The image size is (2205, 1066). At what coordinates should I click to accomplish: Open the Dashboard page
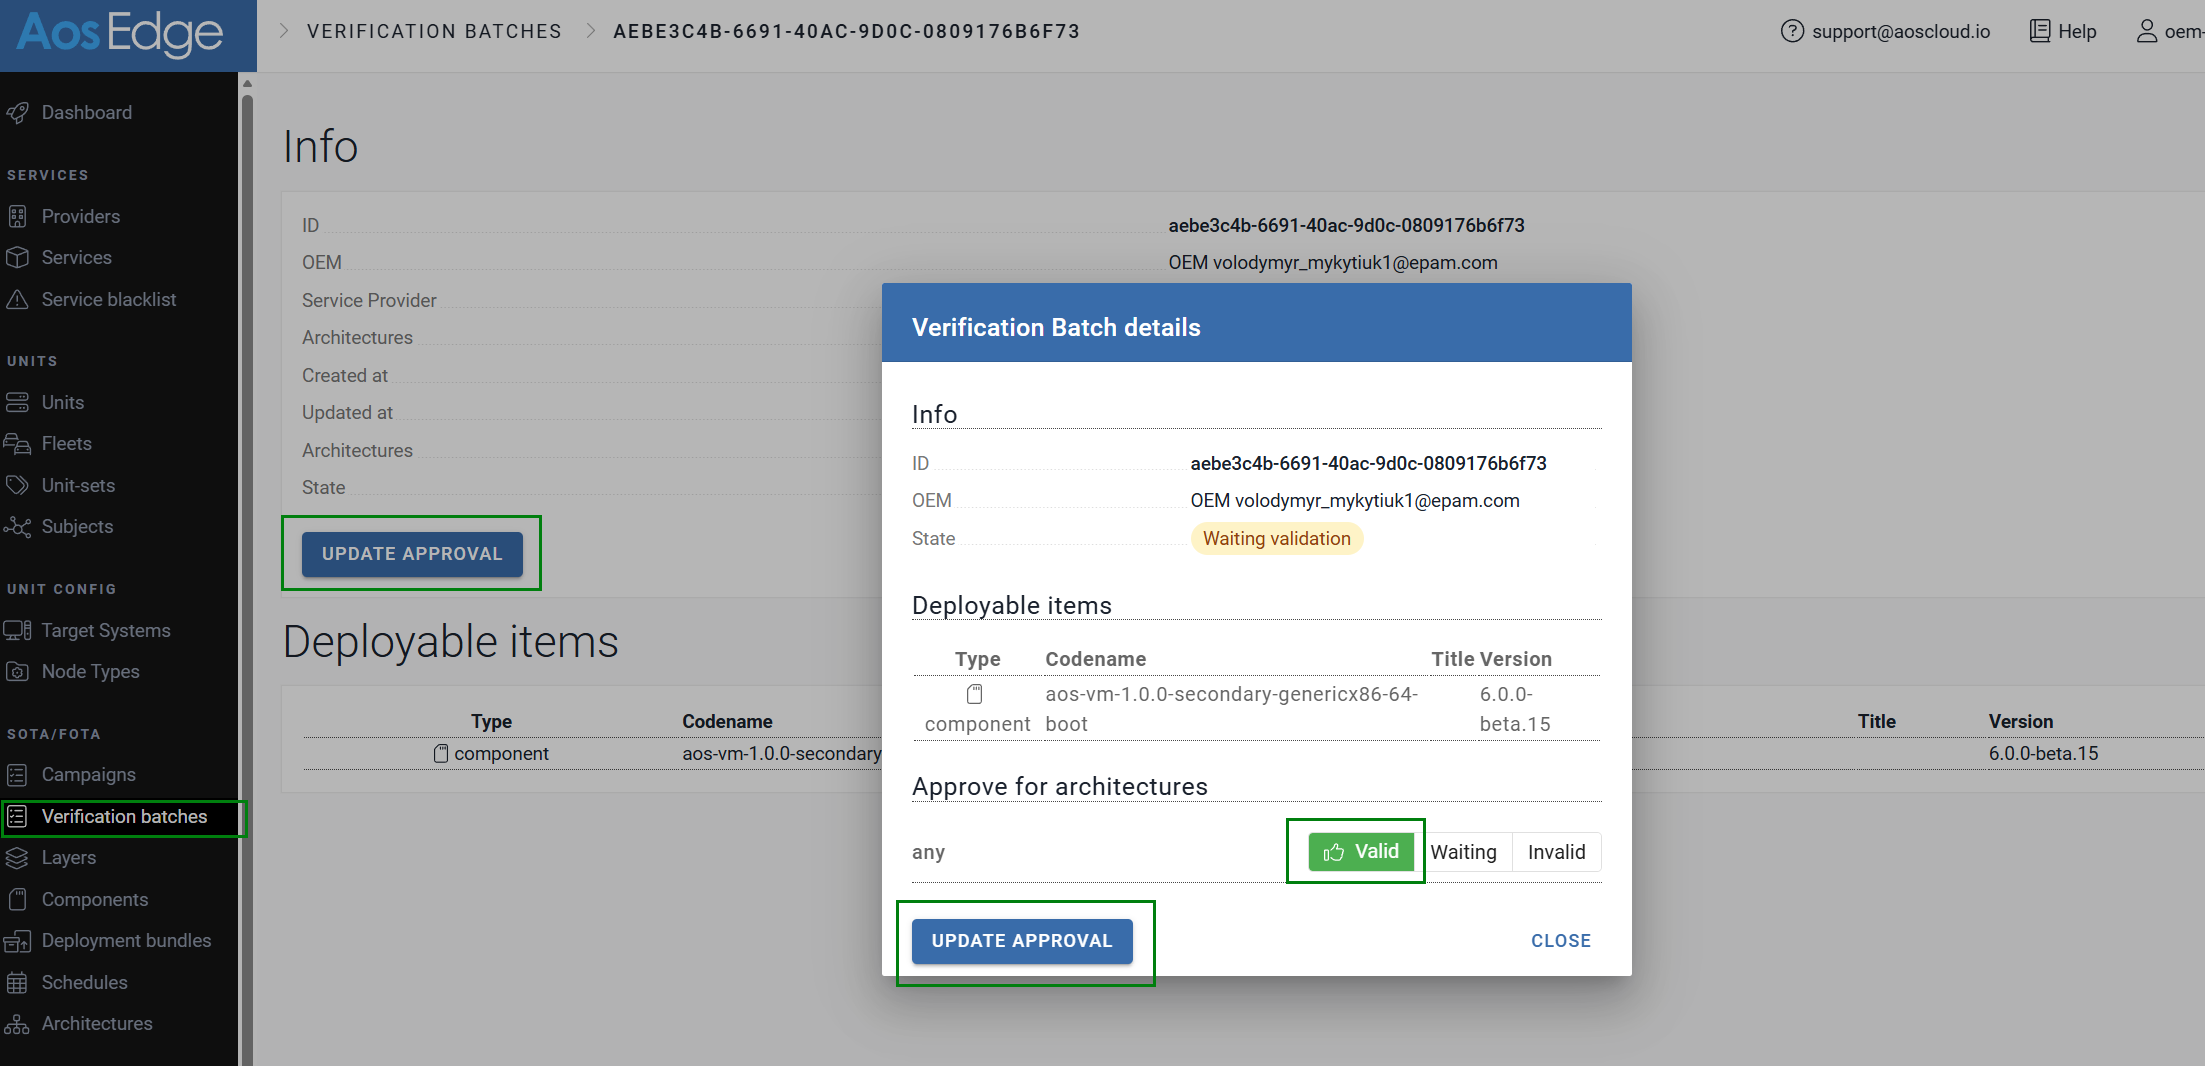pos(87,113)
